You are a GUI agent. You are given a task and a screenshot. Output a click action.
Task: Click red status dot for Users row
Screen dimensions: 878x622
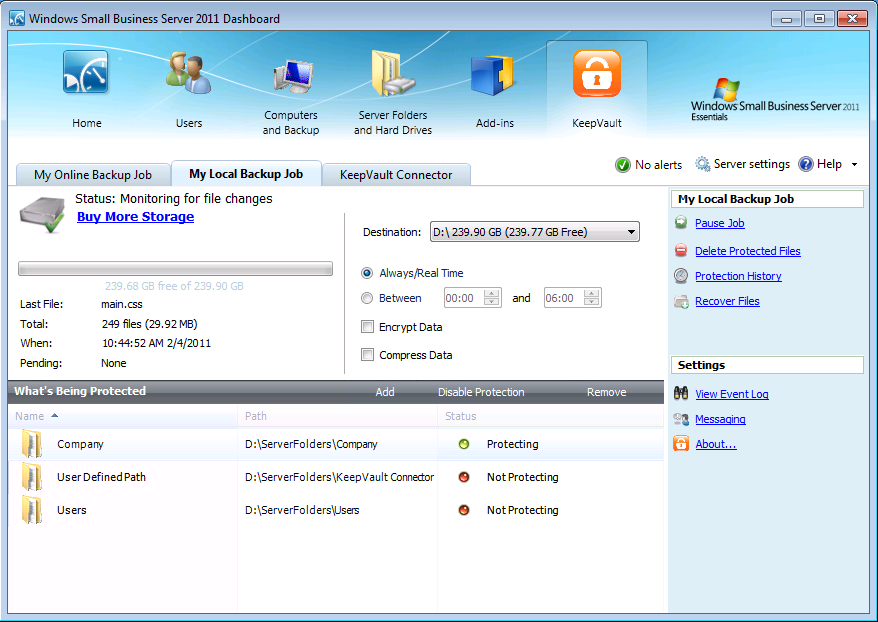point(464,510)
